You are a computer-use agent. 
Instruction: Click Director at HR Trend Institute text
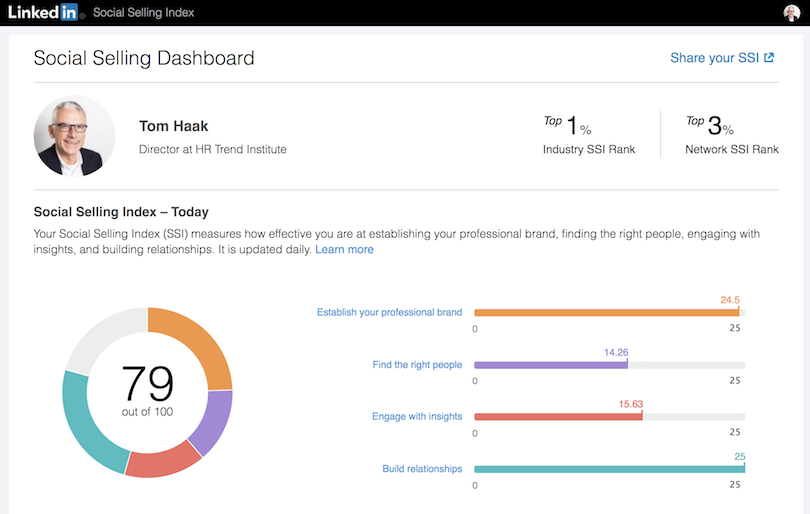212,149
